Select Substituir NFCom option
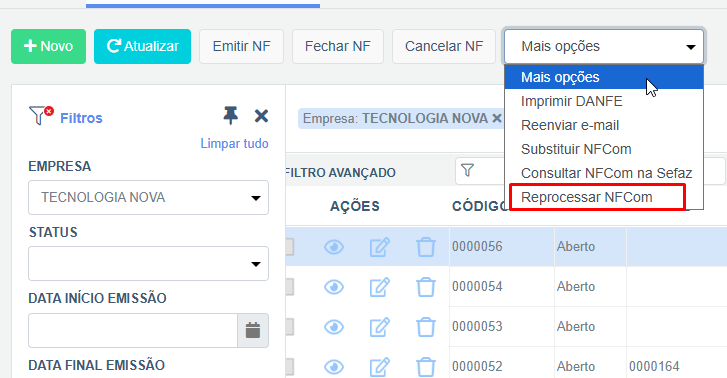The width and height of the screenshot is (727, 378). (604, 149)
